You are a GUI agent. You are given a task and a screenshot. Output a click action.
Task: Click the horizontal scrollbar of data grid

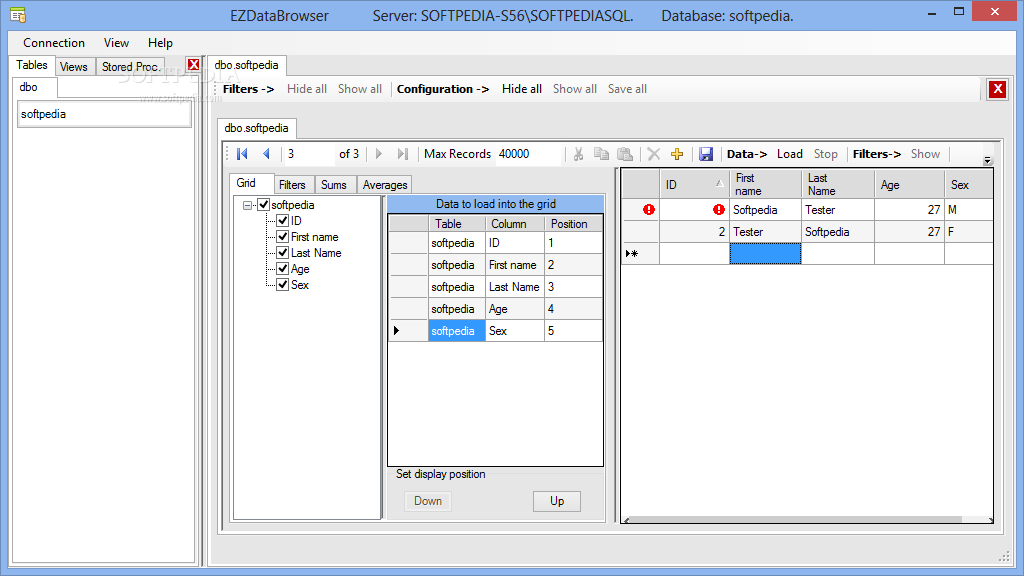[x=807, y=520]
